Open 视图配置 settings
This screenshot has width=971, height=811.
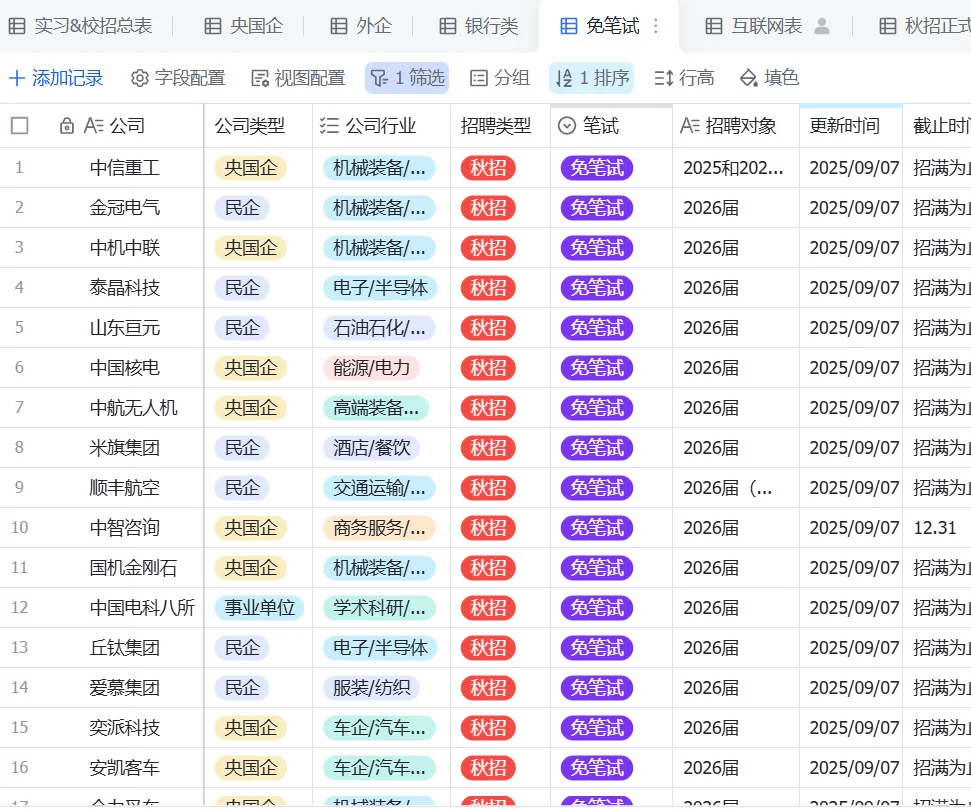[298, 78]
